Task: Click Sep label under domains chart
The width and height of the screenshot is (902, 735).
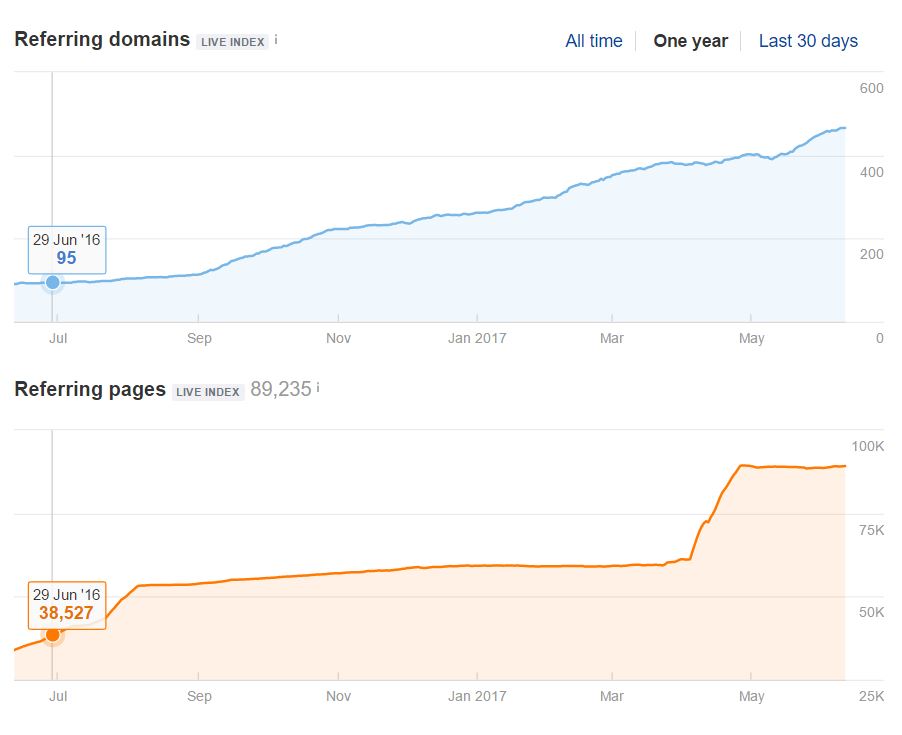Action: tap(199, 338)
